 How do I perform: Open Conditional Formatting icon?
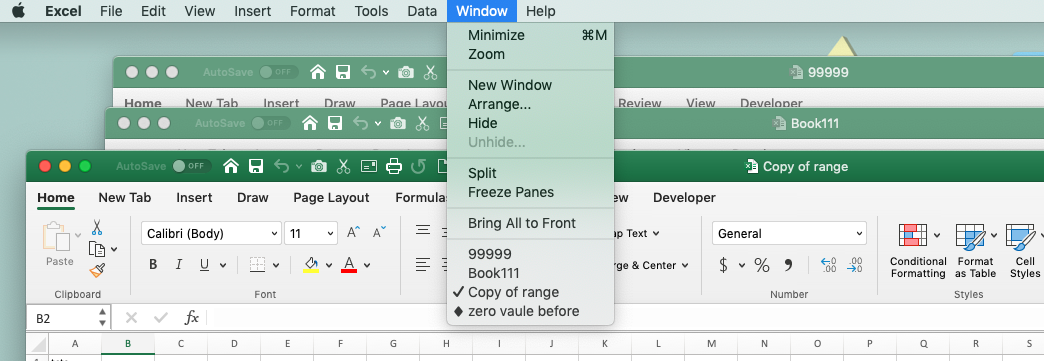pos(912,236)
